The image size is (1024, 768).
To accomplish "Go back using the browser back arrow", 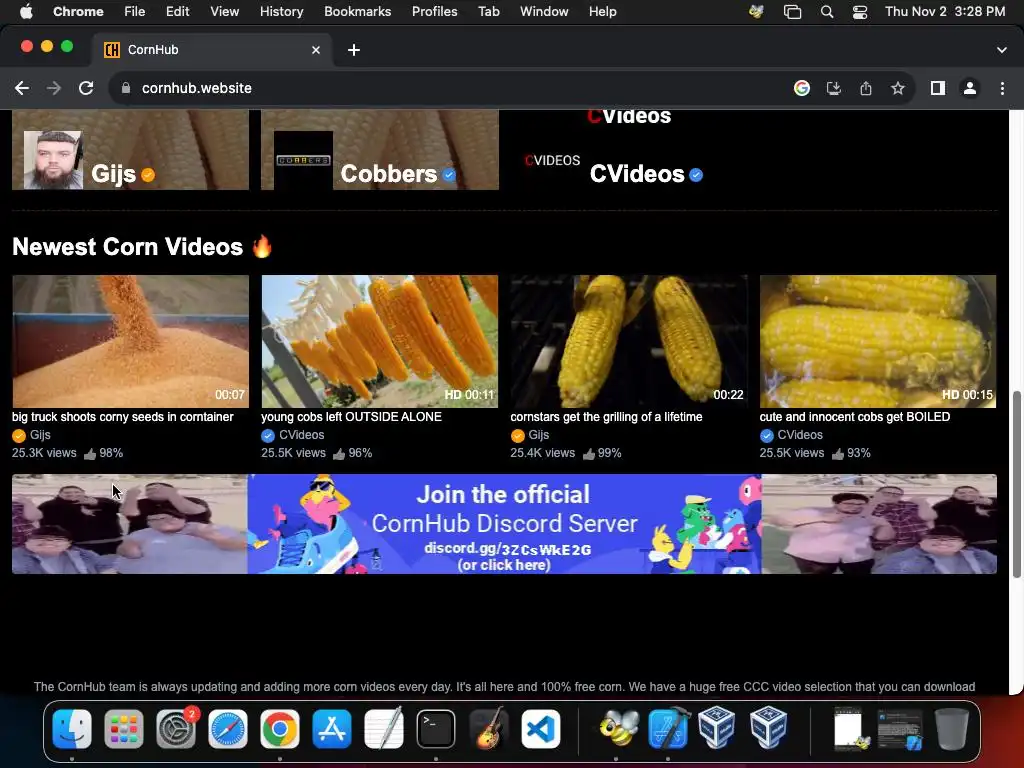I will (22, 88).
